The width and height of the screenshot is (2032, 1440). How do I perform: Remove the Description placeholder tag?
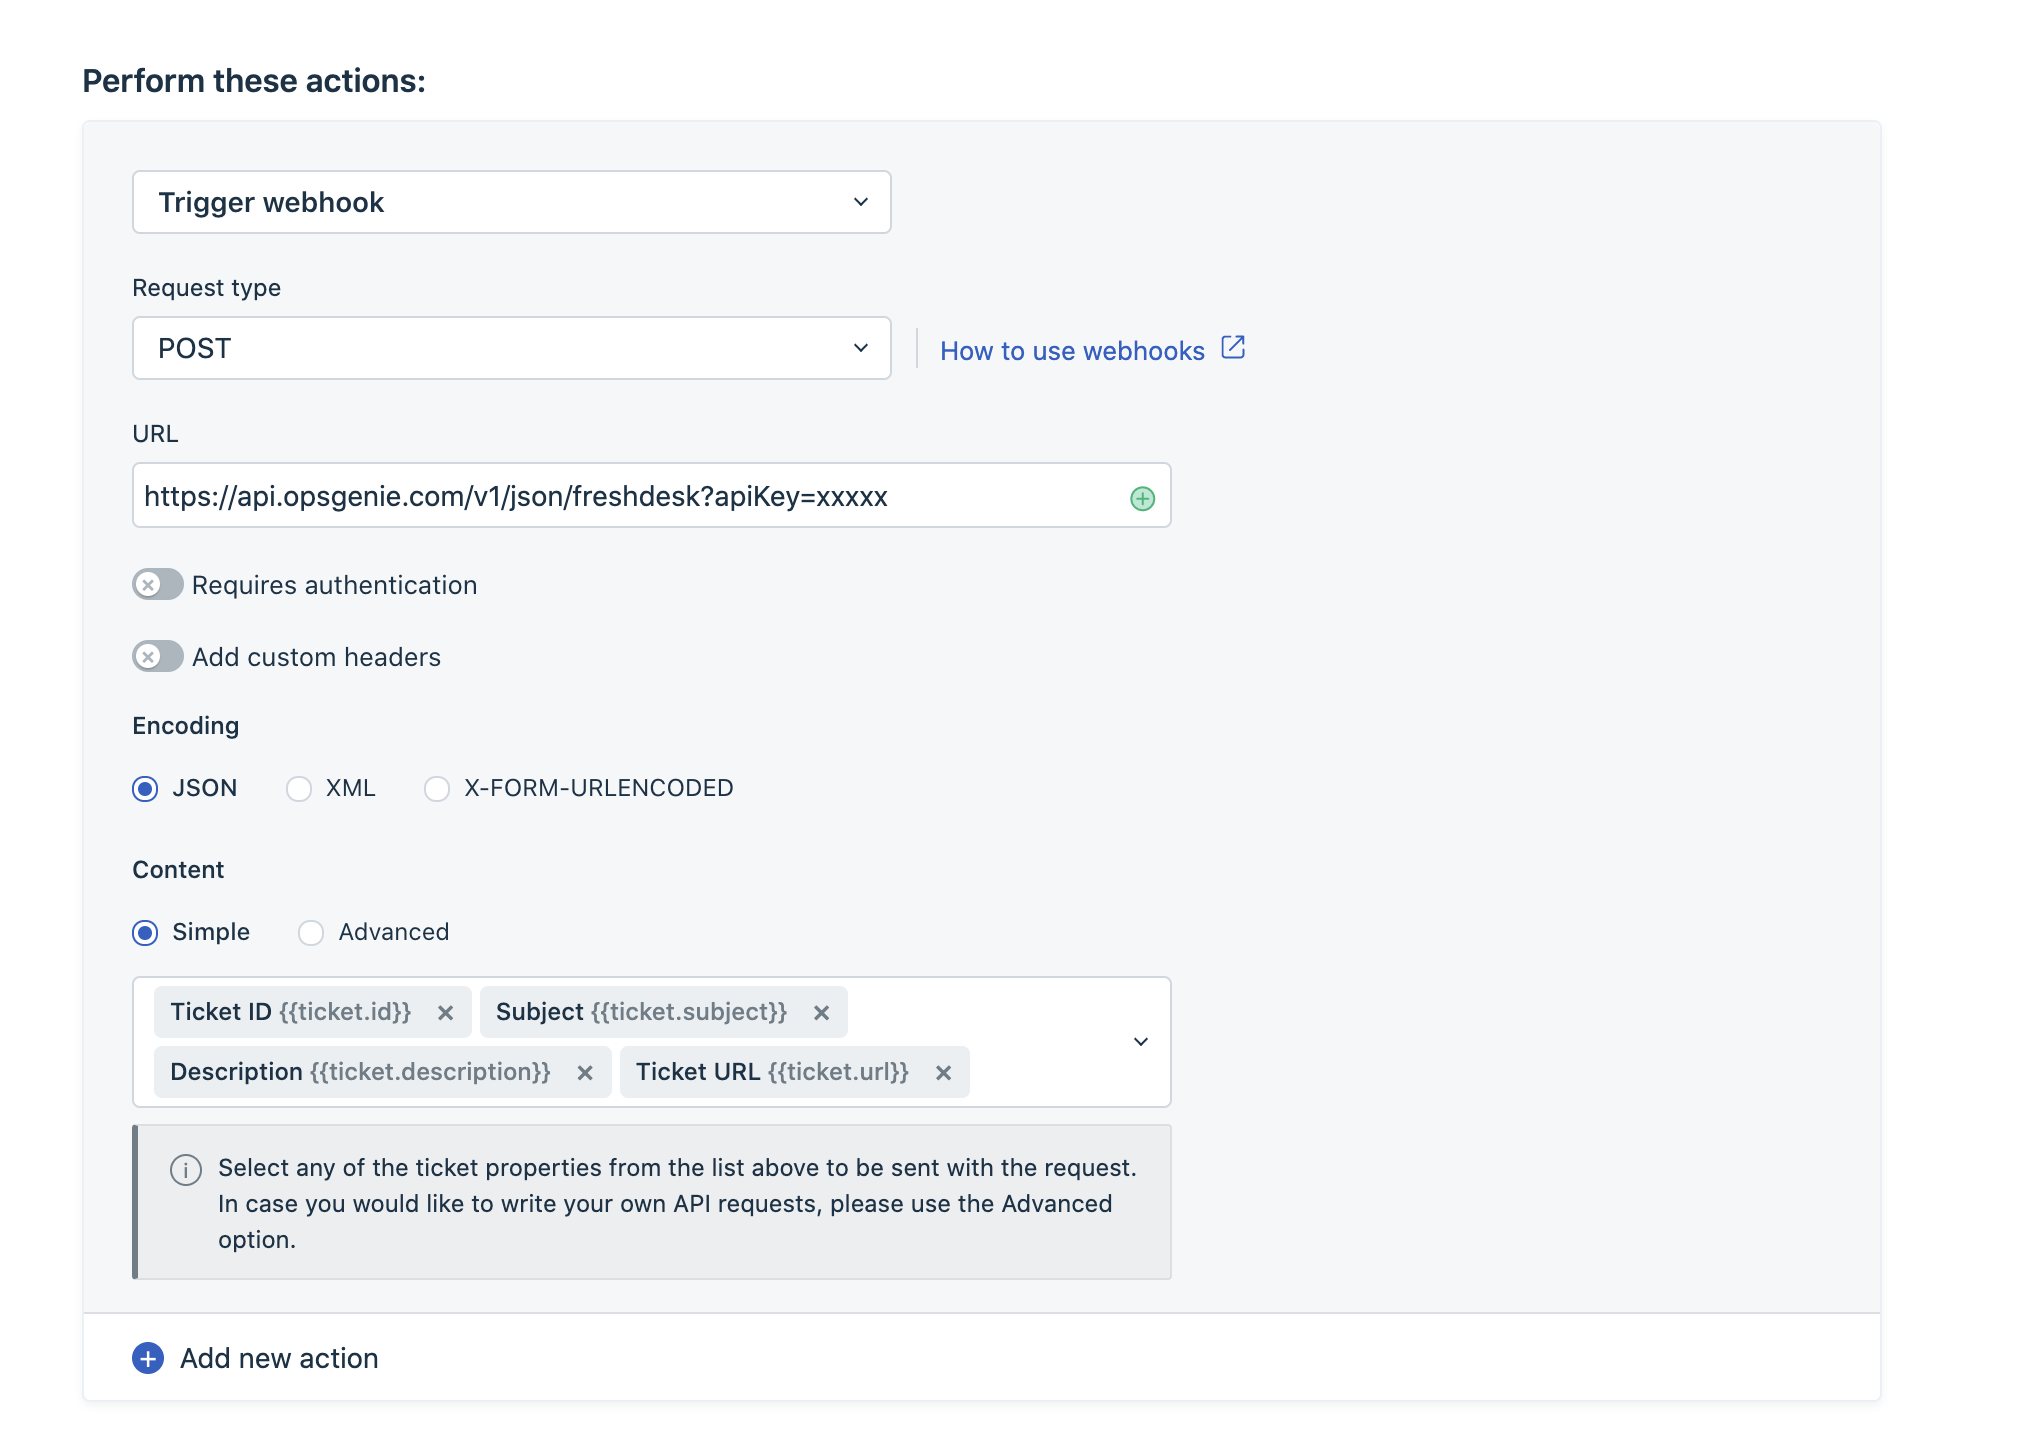[586, 1073]
